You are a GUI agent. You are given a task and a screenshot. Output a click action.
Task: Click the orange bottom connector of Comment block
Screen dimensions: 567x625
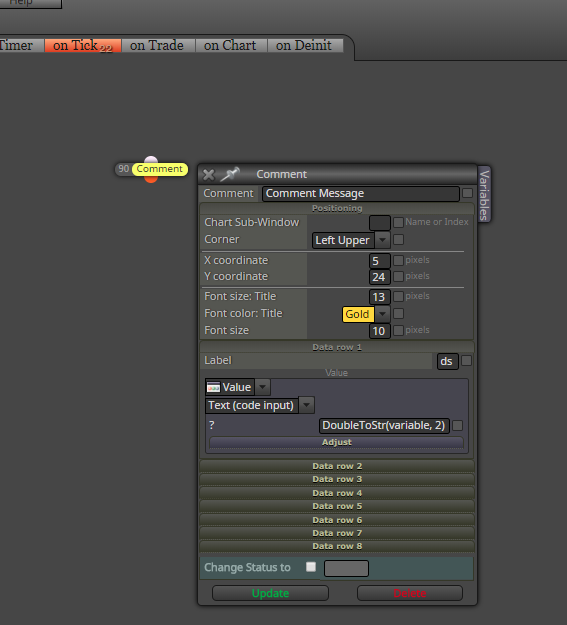151,179
